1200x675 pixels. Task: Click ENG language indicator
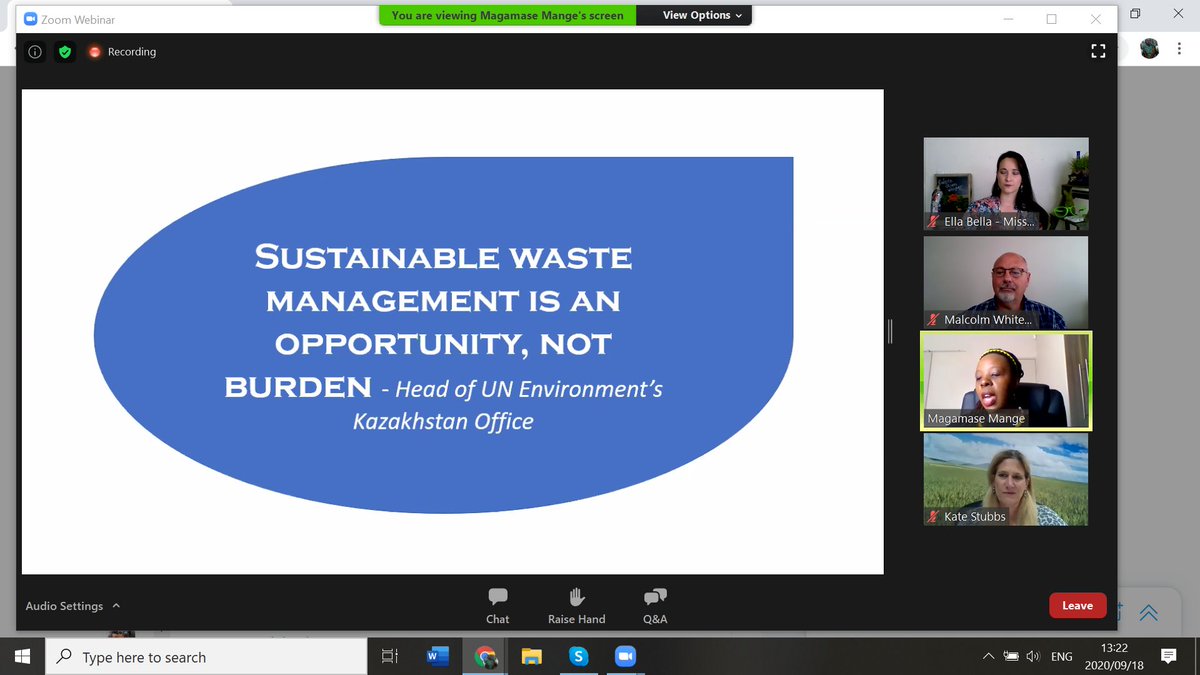1062,657
